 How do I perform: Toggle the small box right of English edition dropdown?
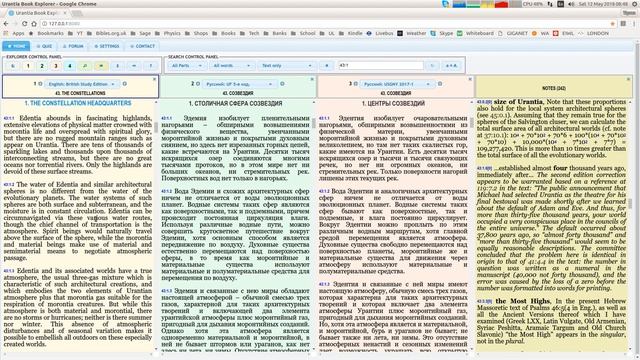coord(124,84)
